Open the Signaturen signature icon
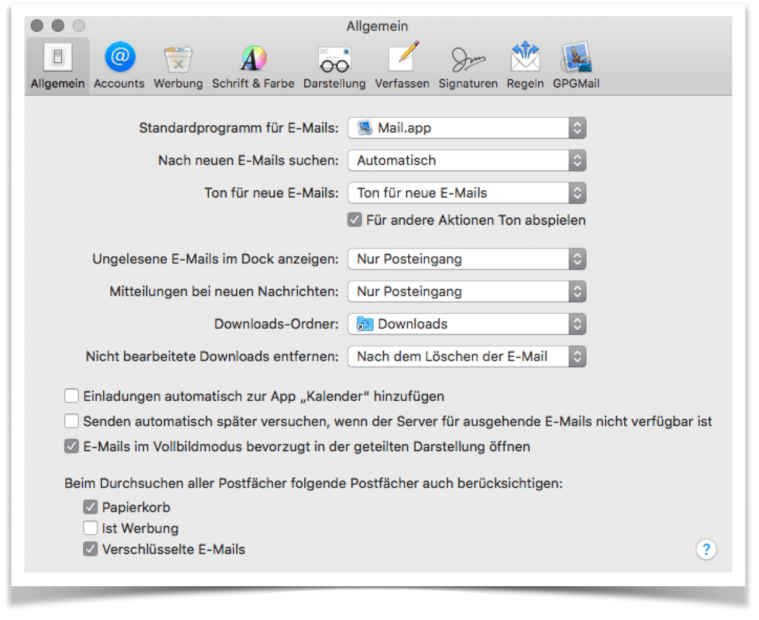Image resolution: width=759 pixels, height=620 pixels. pos(468,59)
